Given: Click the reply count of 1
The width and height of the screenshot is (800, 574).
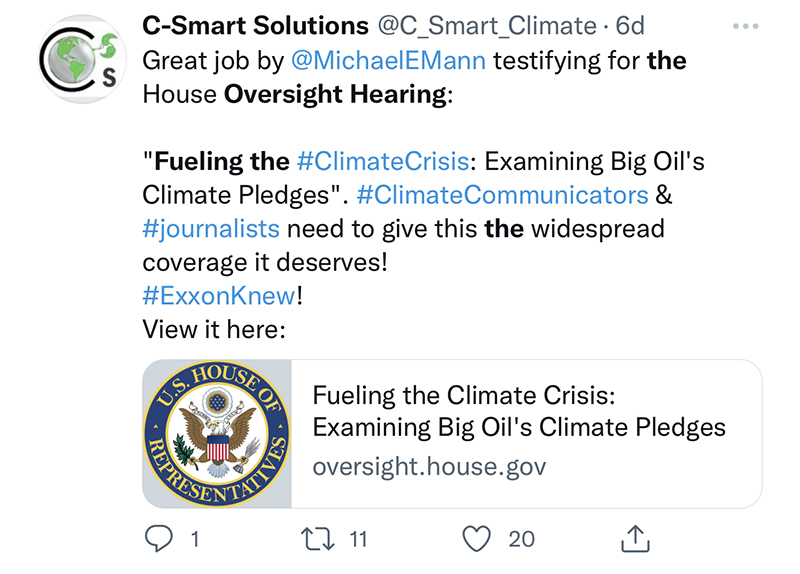Looking at the screenshot, I should (x=194, y=540).
